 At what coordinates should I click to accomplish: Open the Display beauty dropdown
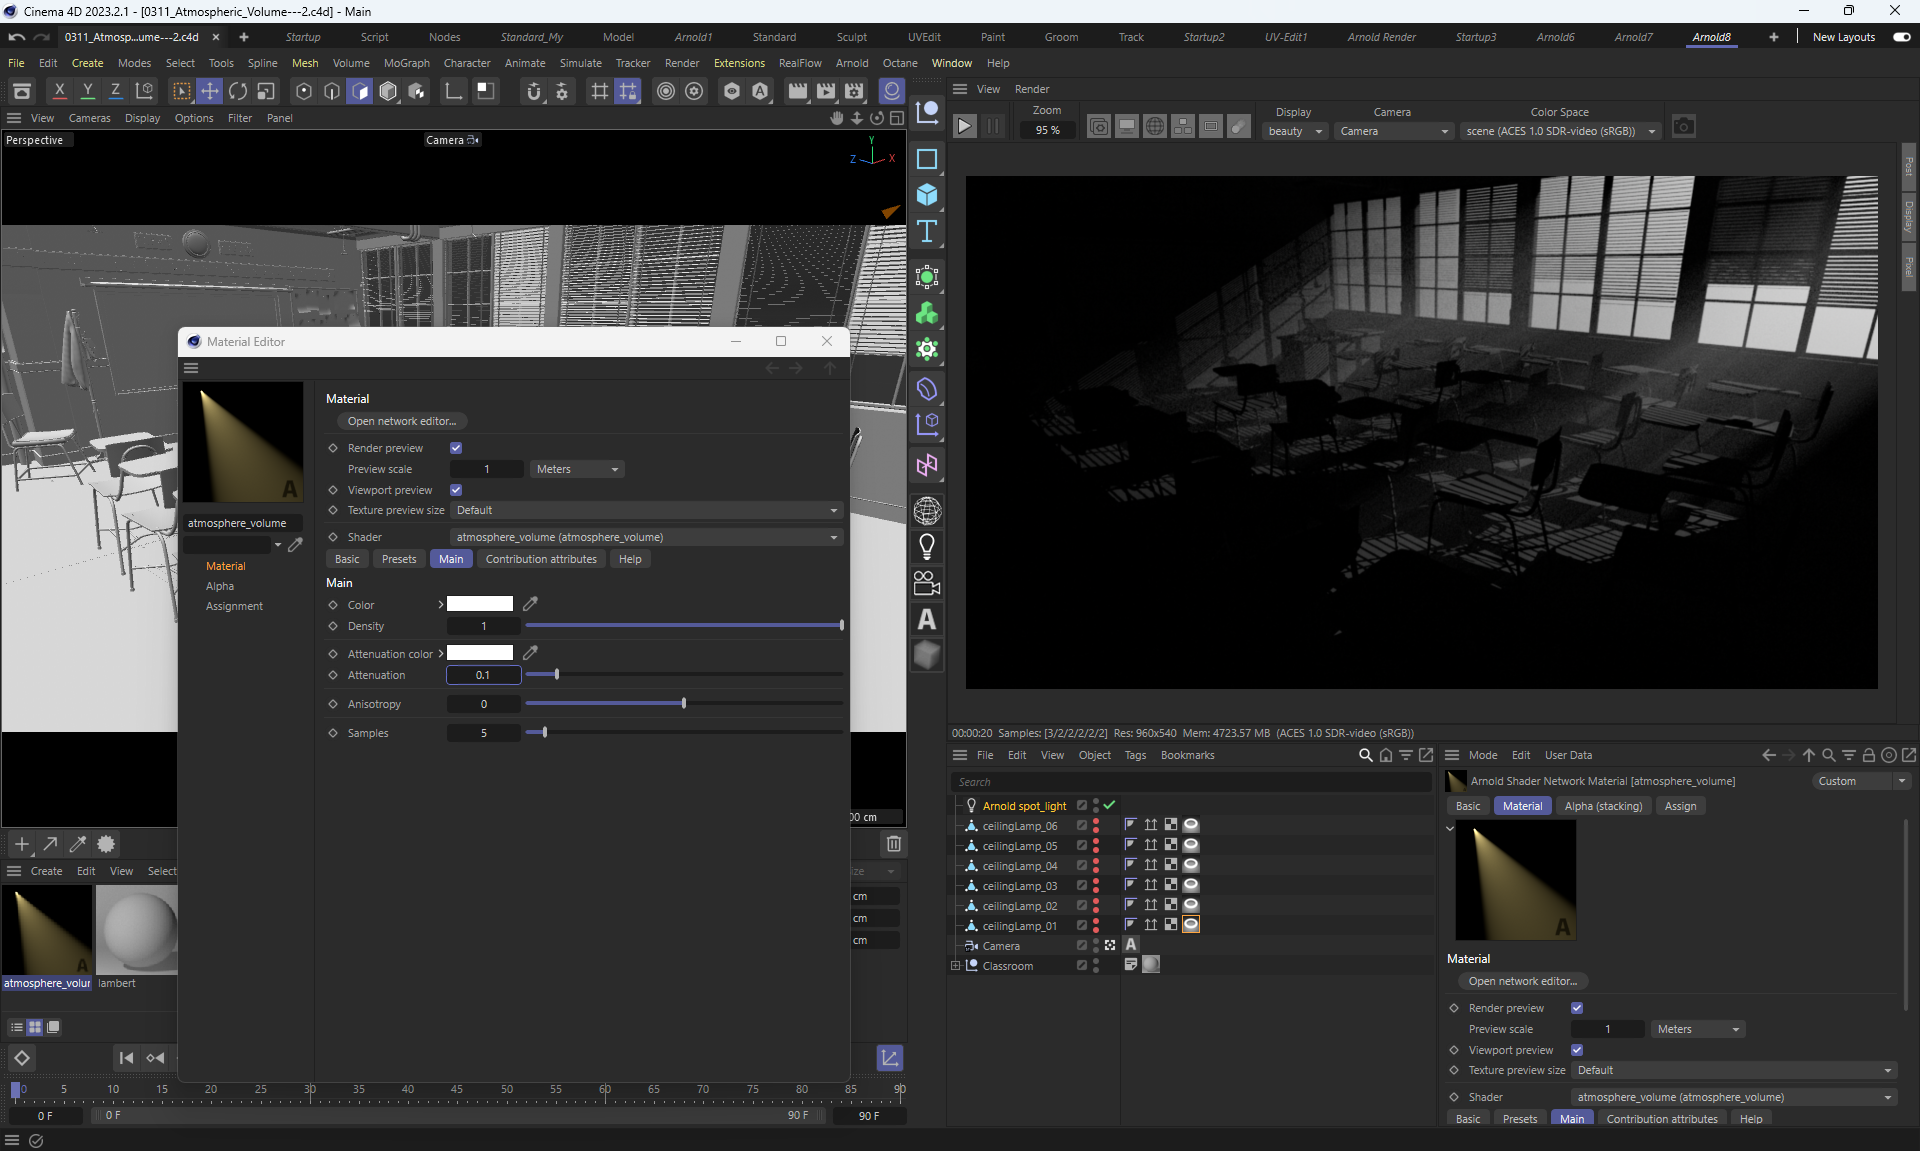click(x=1294, y=131)
